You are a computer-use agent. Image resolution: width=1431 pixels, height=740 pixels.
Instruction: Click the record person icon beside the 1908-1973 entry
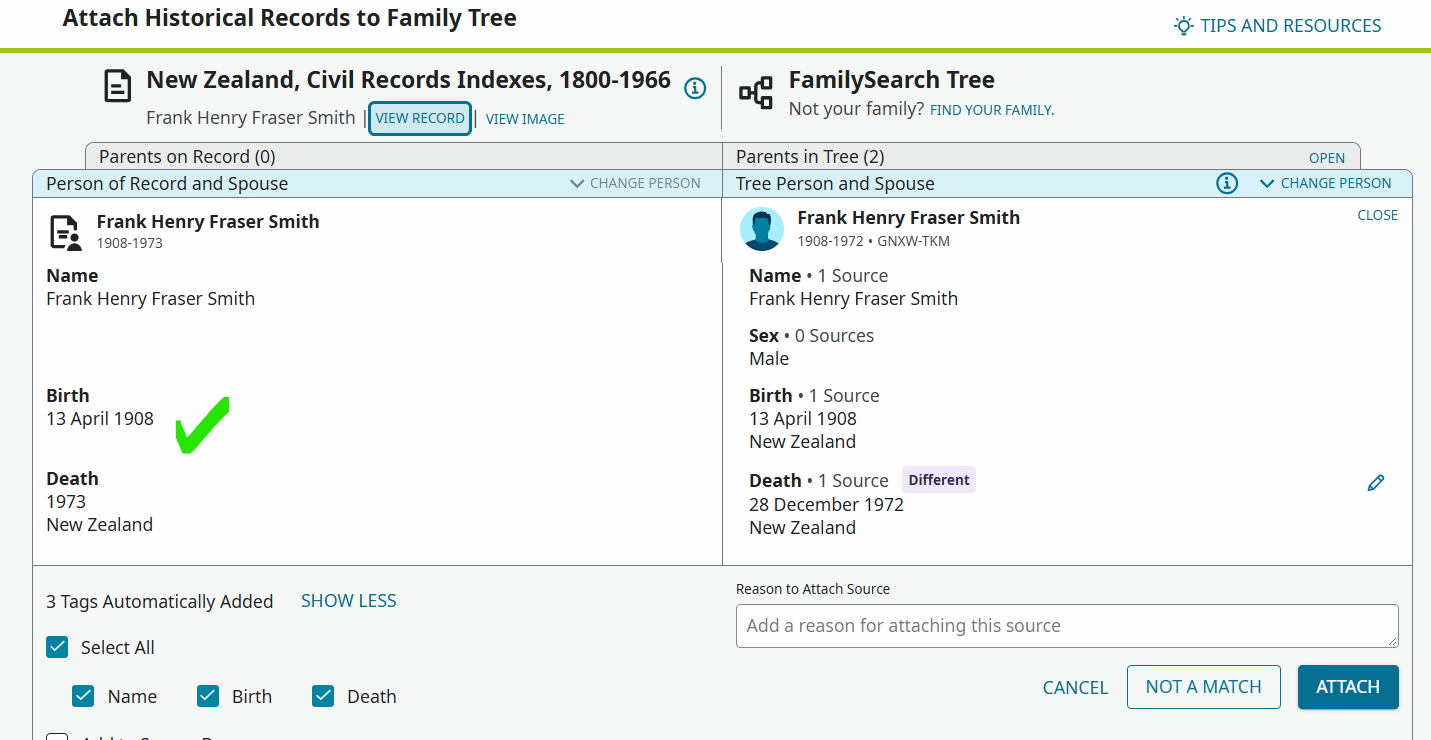tap(66, 232)
